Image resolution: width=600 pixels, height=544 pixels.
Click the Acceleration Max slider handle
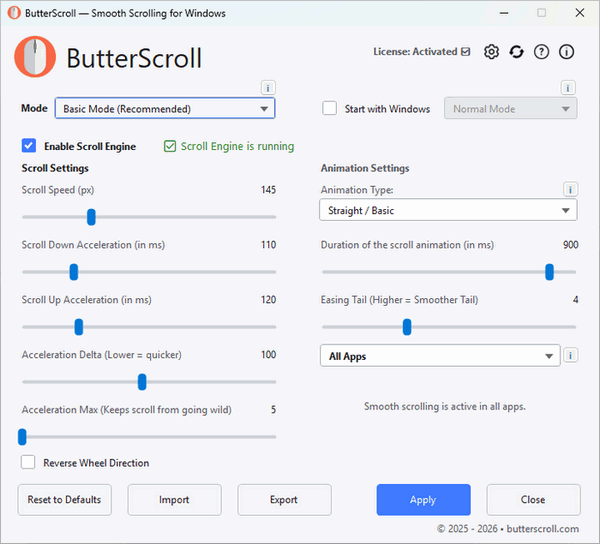22,437
